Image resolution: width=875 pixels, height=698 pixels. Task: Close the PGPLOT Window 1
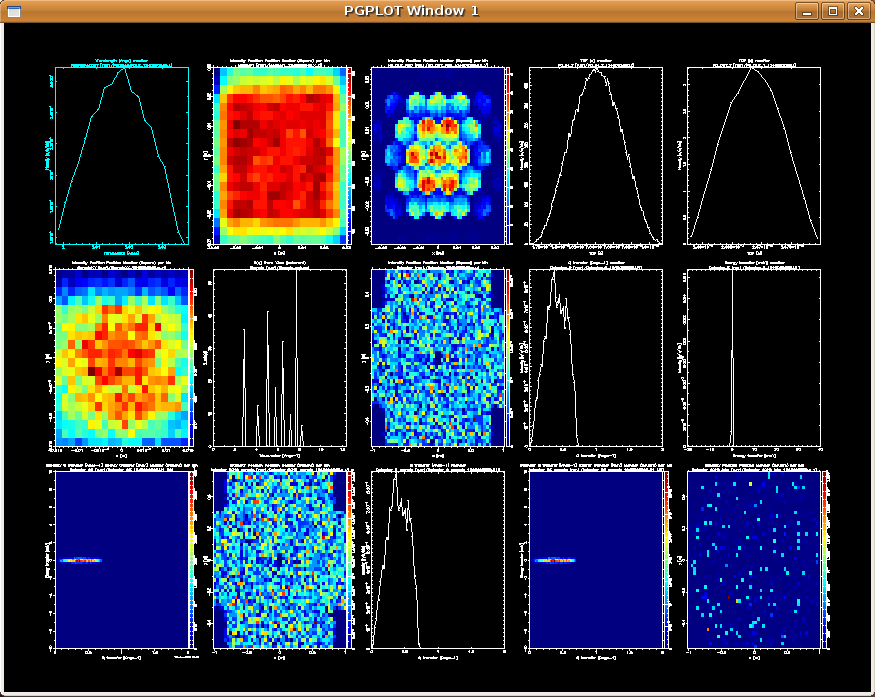857,11
